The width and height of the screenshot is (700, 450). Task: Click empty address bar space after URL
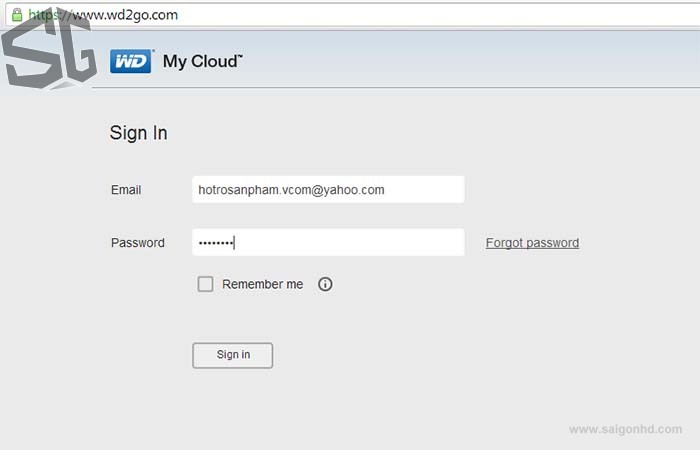click(438, 15)
